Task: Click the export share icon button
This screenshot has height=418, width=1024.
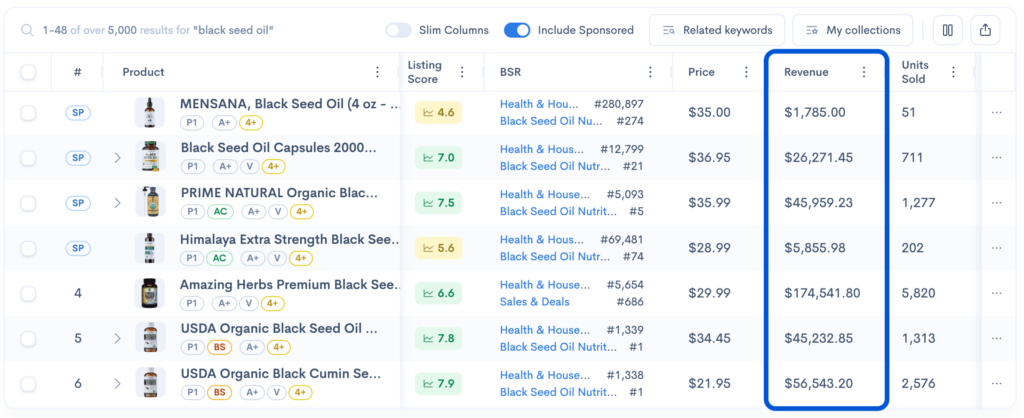Action: coord(985,30)
